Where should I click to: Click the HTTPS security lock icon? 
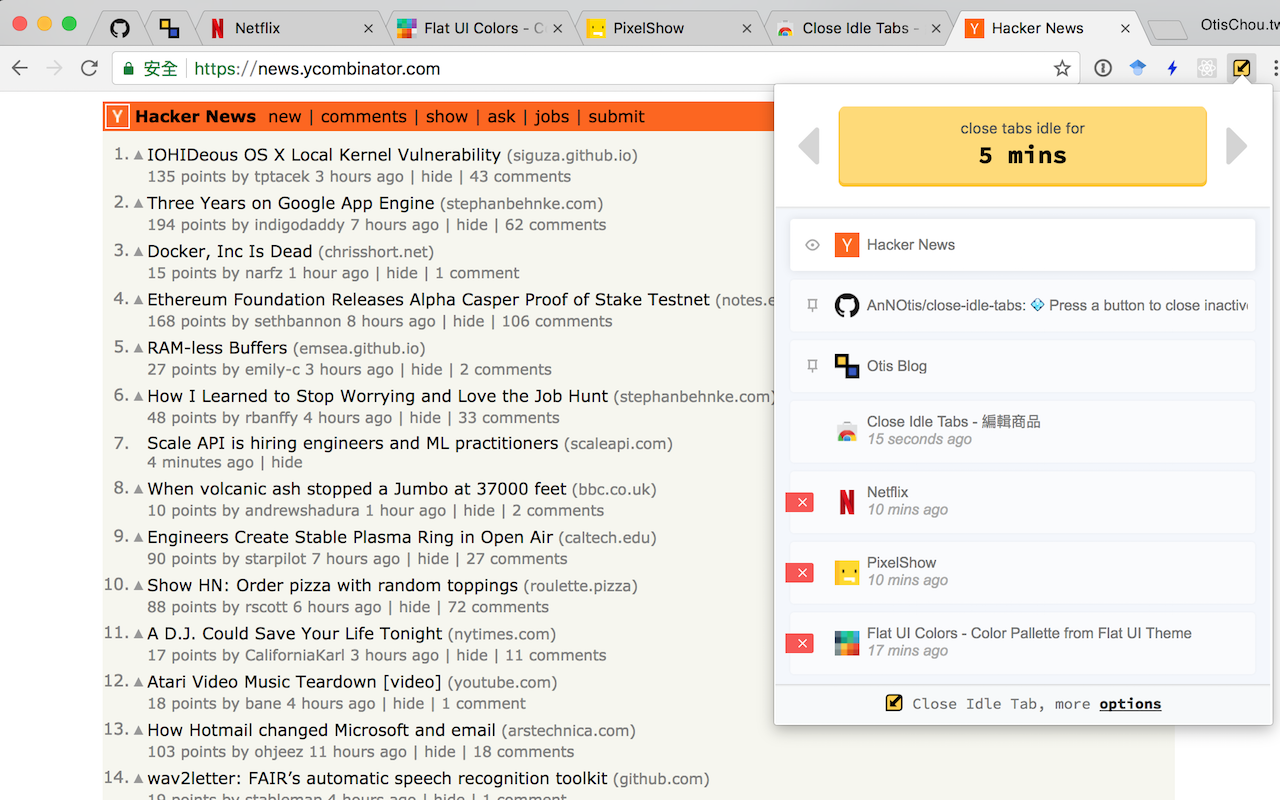[x=131, y=69]
